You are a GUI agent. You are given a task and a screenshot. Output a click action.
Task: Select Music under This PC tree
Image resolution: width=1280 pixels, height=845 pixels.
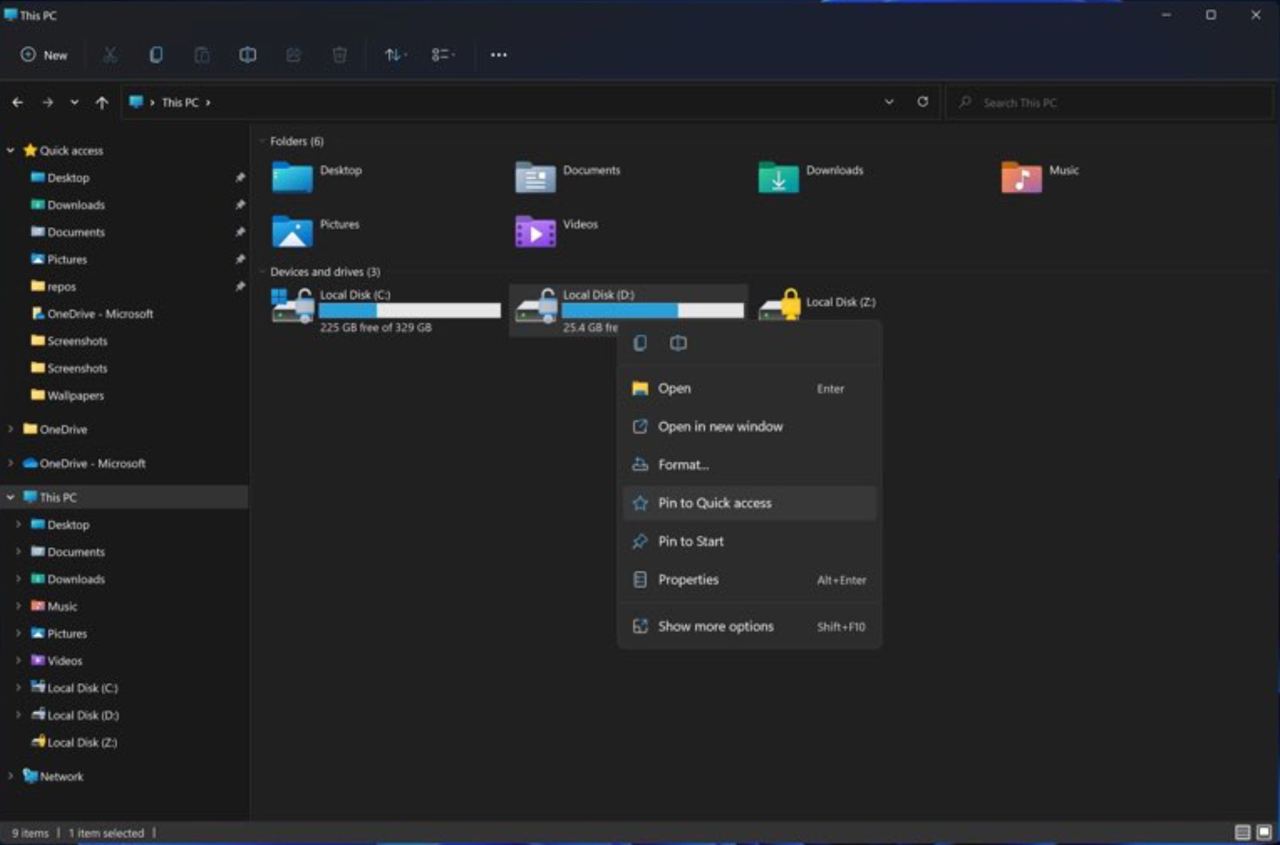coord(62,606)
